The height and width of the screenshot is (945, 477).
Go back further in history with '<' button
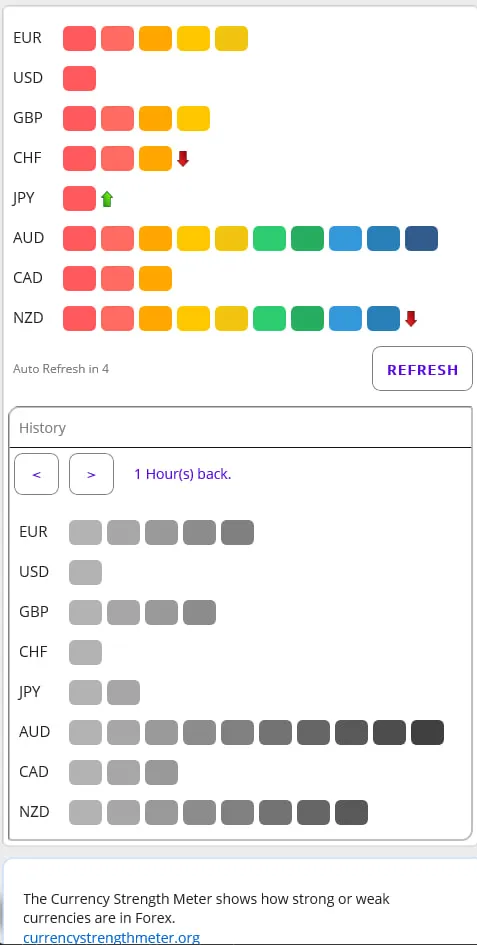(36, 474)
